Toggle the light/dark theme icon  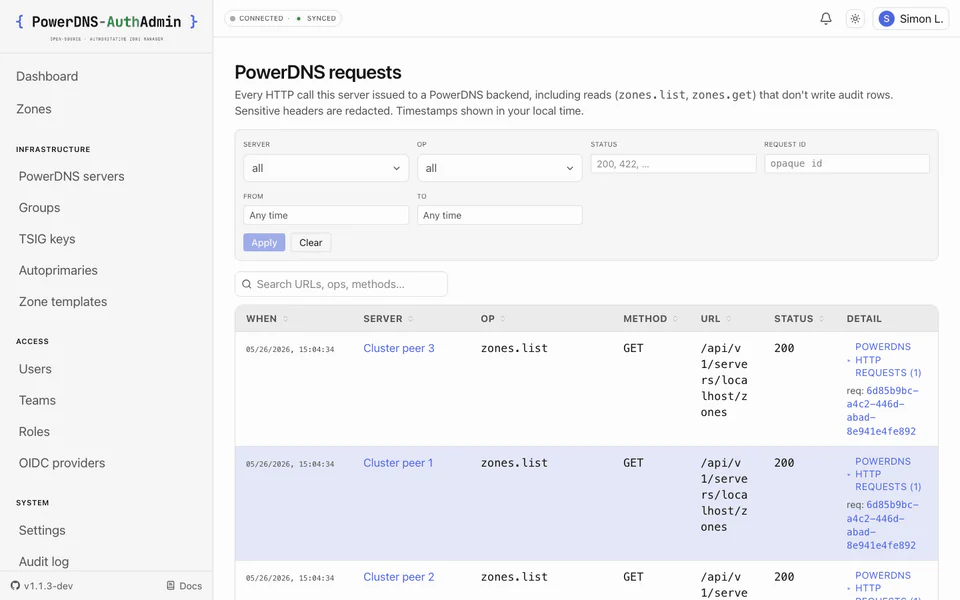point(855,18)
